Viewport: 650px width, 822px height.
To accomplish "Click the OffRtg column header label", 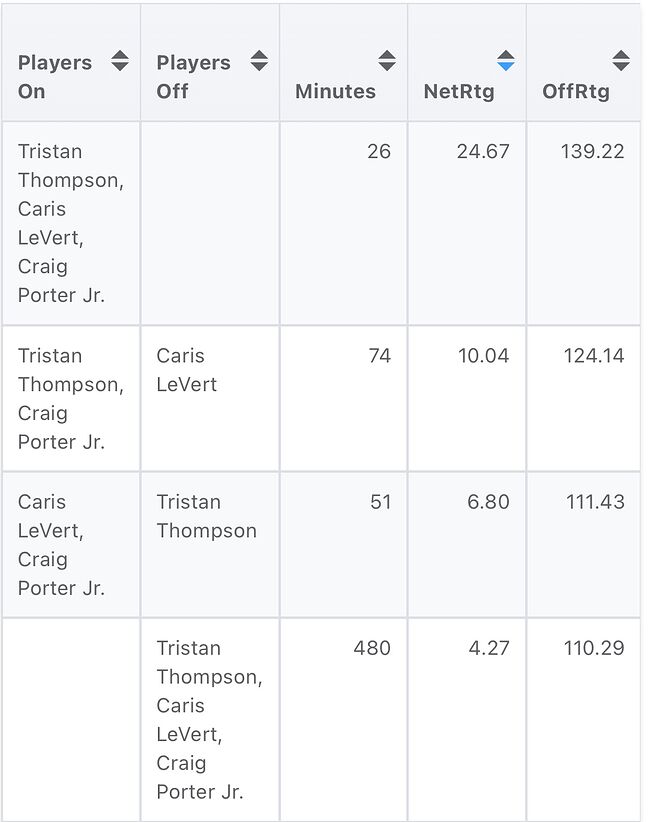I will [x=576, y=91].
